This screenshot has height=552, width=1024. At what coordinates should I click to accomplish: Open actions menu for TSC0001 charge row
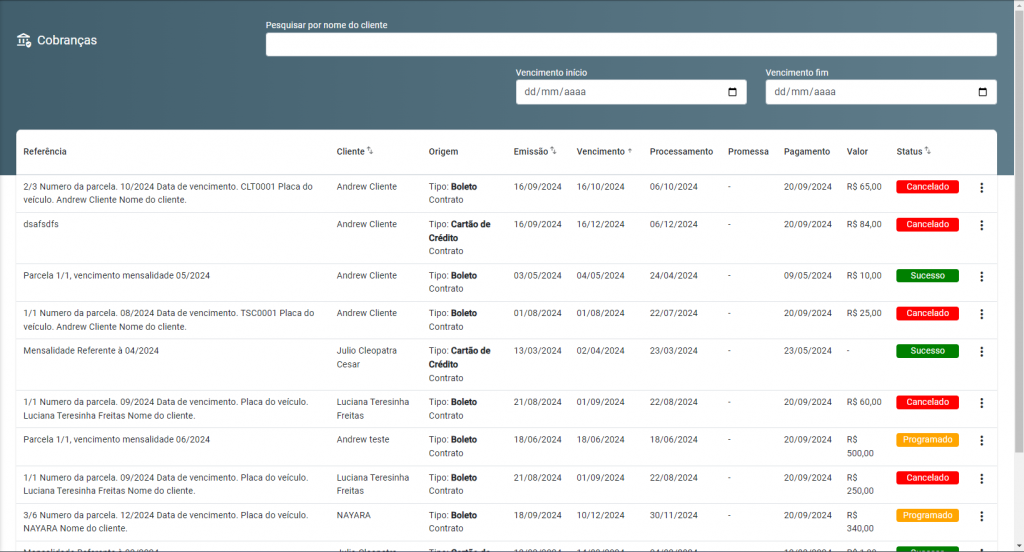tap(982, 314)
